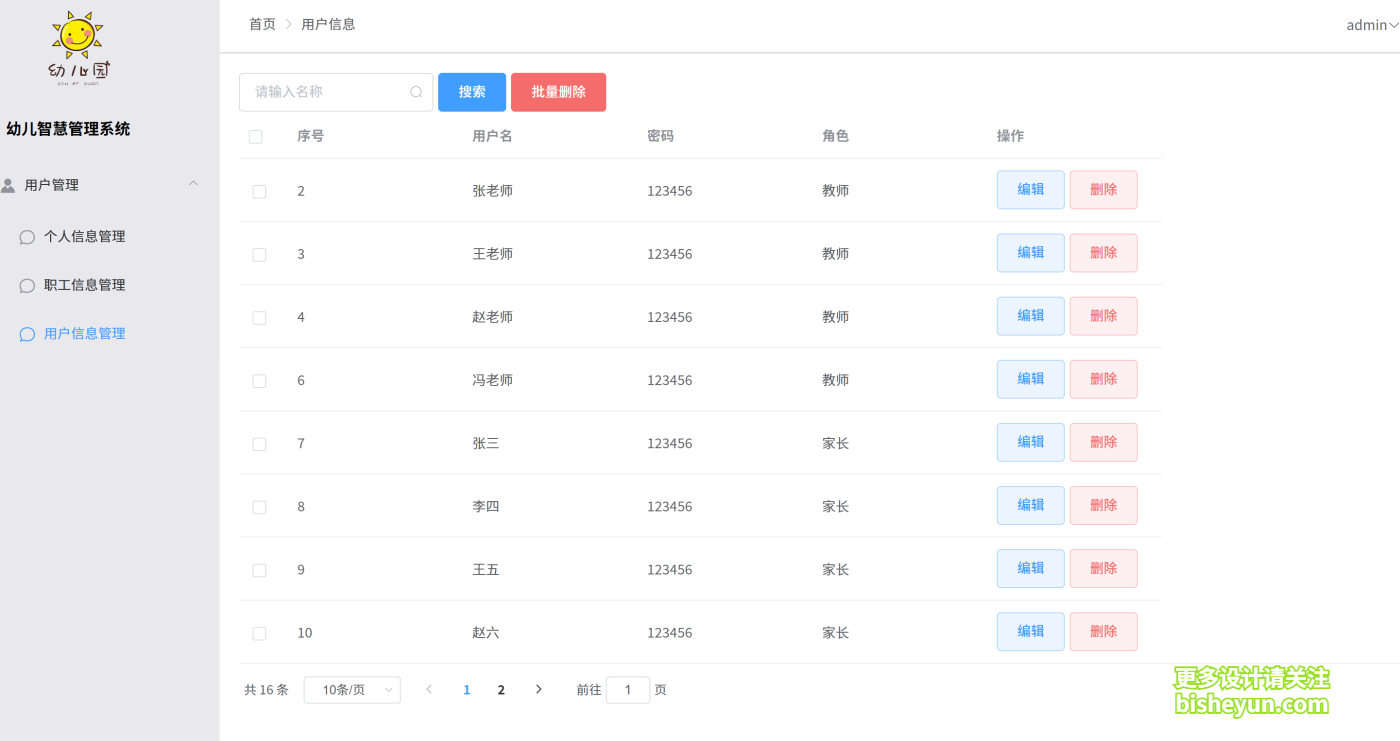Collapse the 用户管理 menu chevron
This screenshot has height=741, width=1400.
[x=194, y=183]
